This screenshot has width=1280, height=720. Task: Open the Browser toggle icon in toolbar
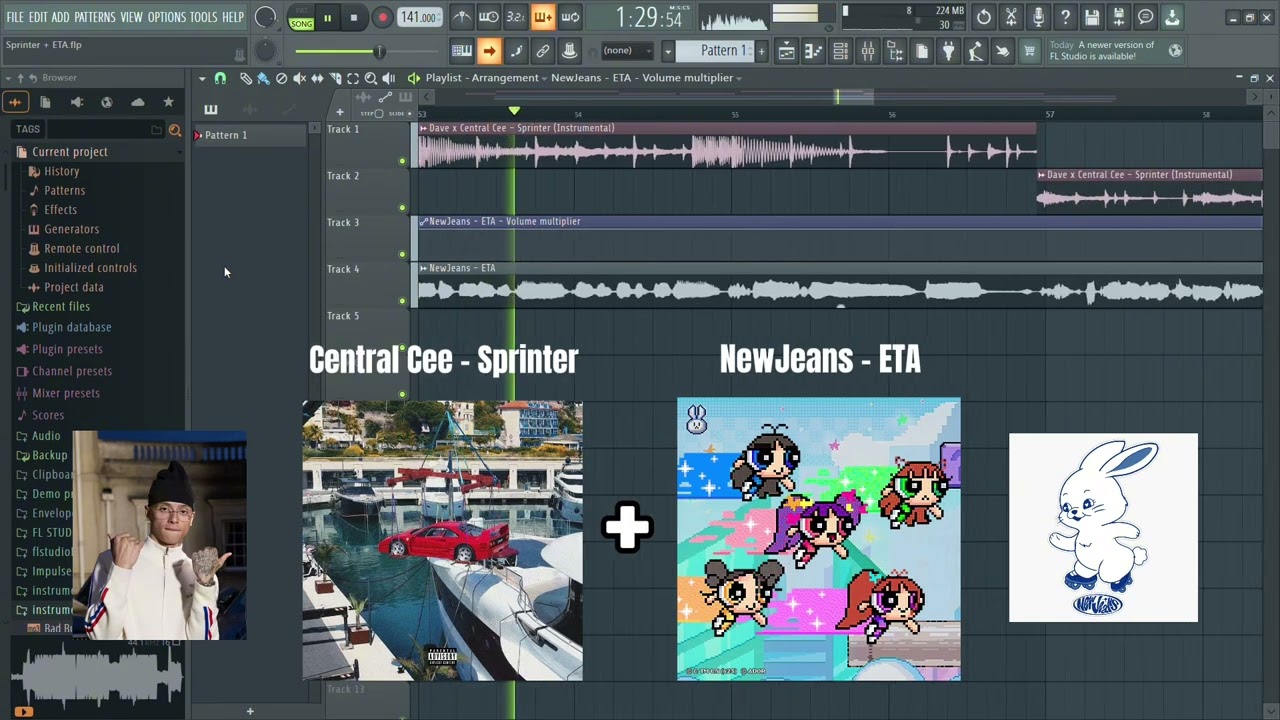[895, 51]
